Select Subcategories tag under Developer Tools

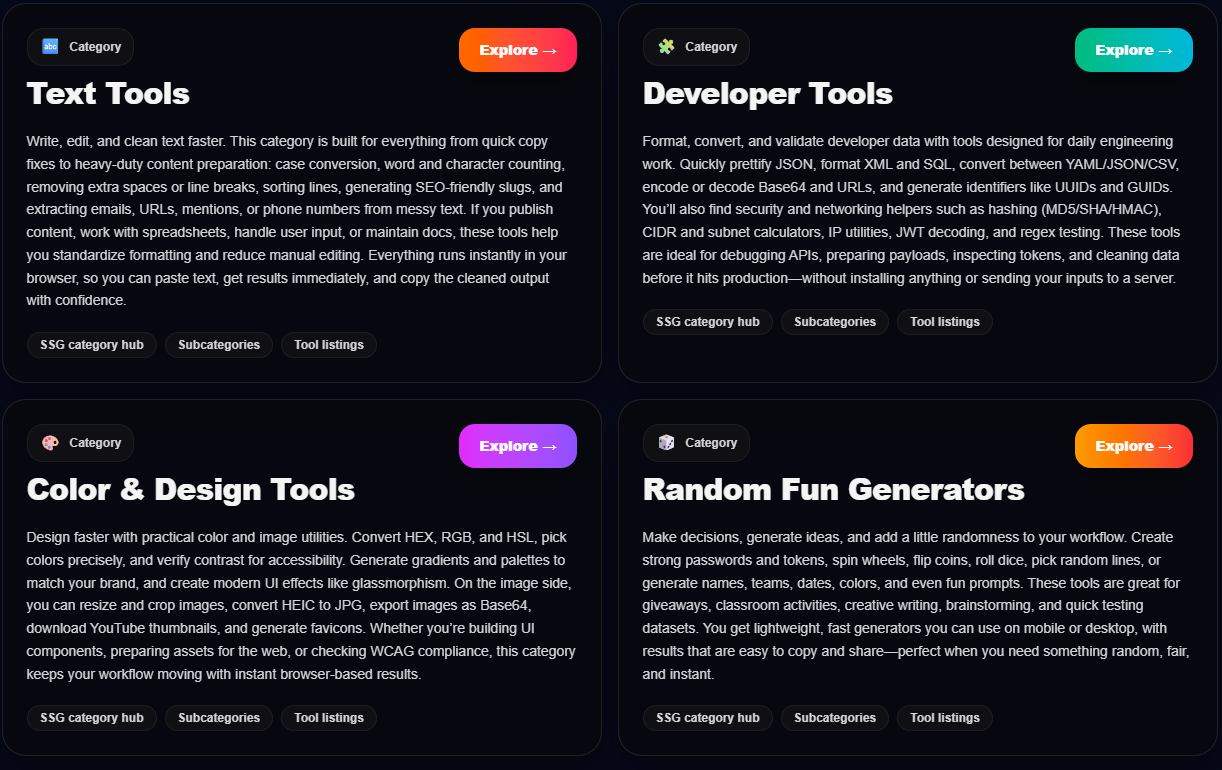(835, 322)
